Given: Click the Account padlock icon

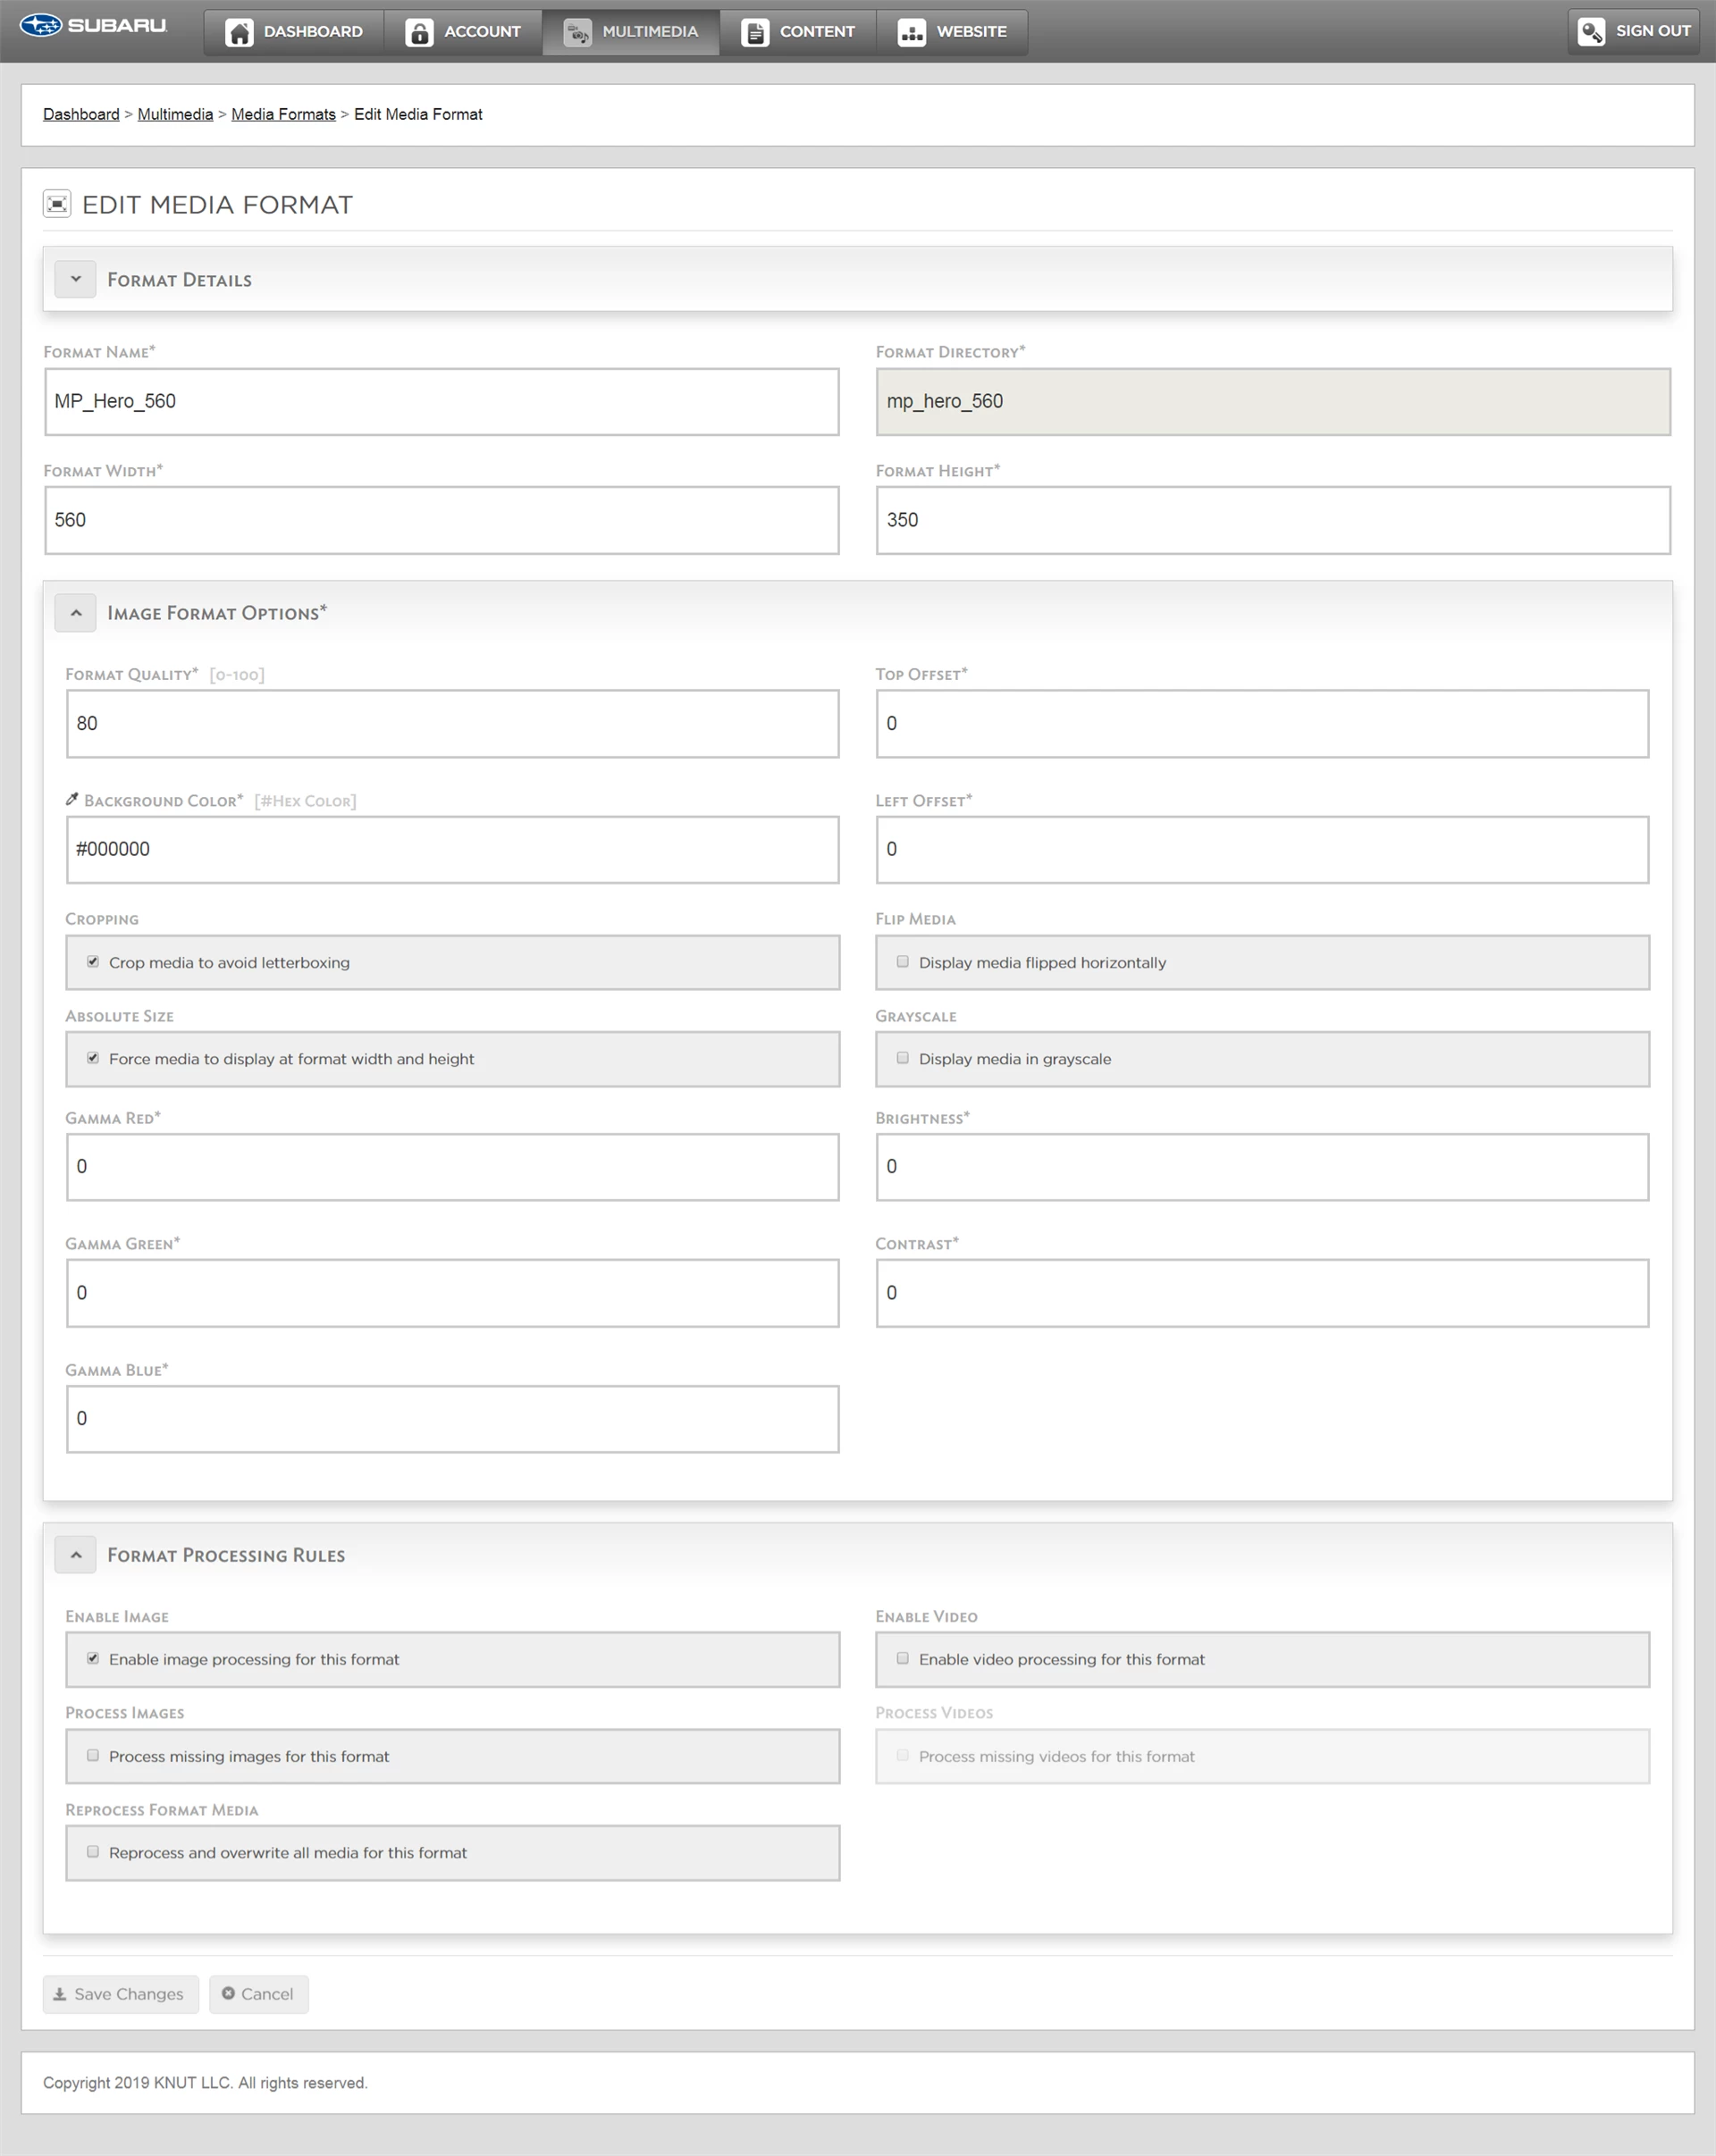Looking at the screenshot, I should coord(419,32).
